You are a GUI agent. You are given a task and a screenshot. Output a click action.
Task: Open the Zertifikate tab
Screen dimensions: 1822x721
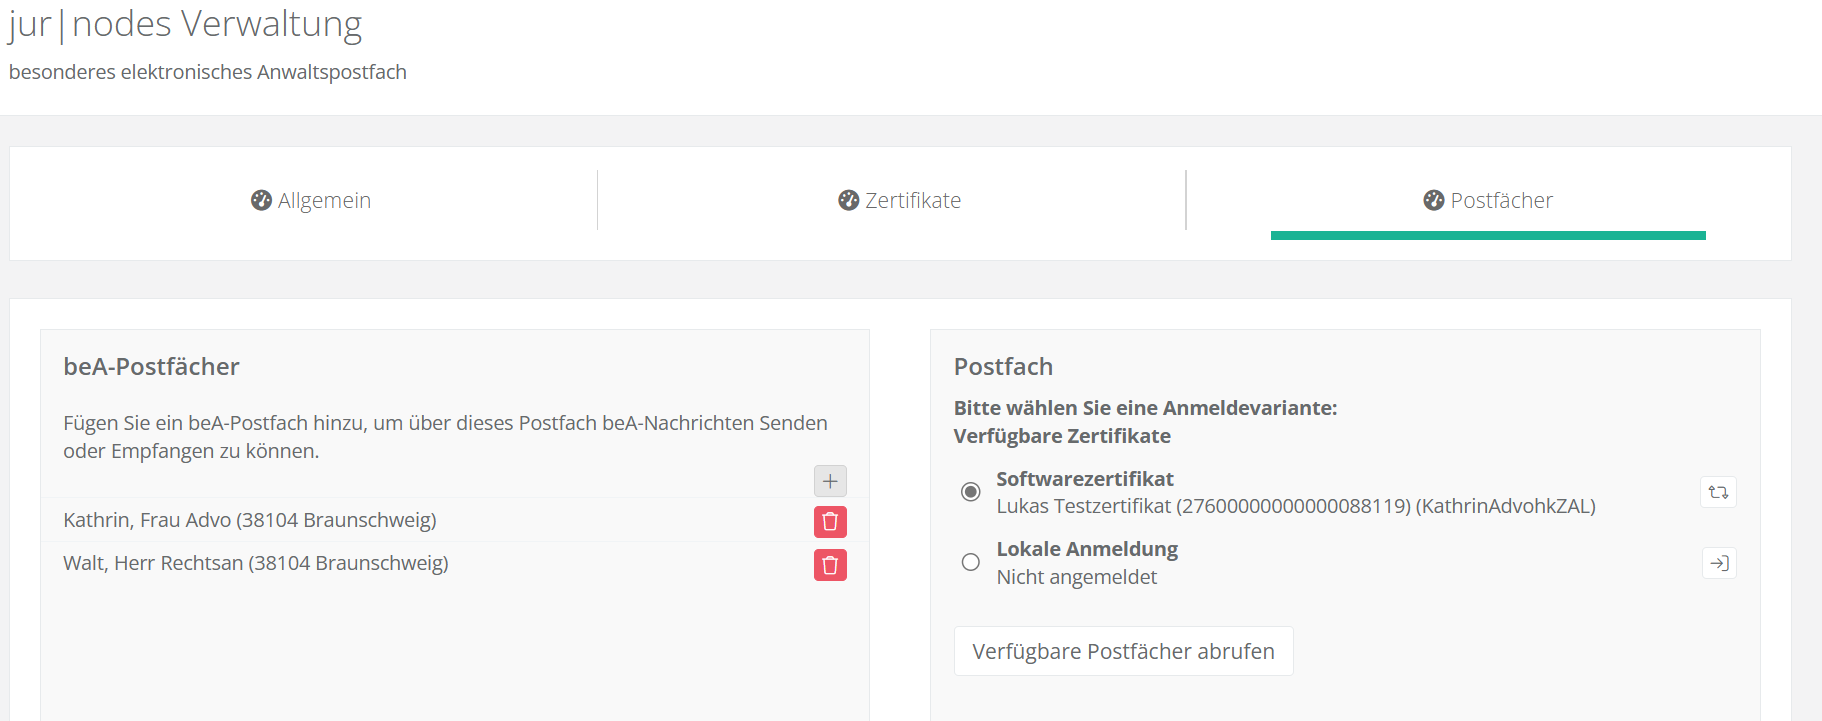pos(912,201)
